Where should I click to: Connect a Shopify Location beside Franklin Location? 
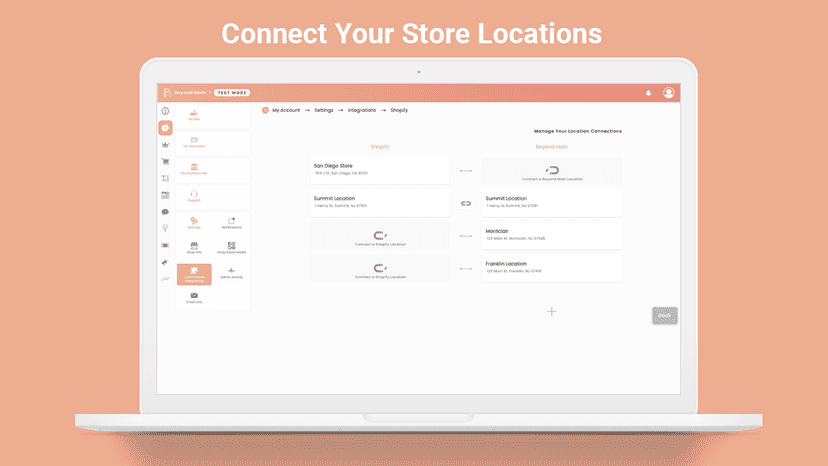pos(380,269)
